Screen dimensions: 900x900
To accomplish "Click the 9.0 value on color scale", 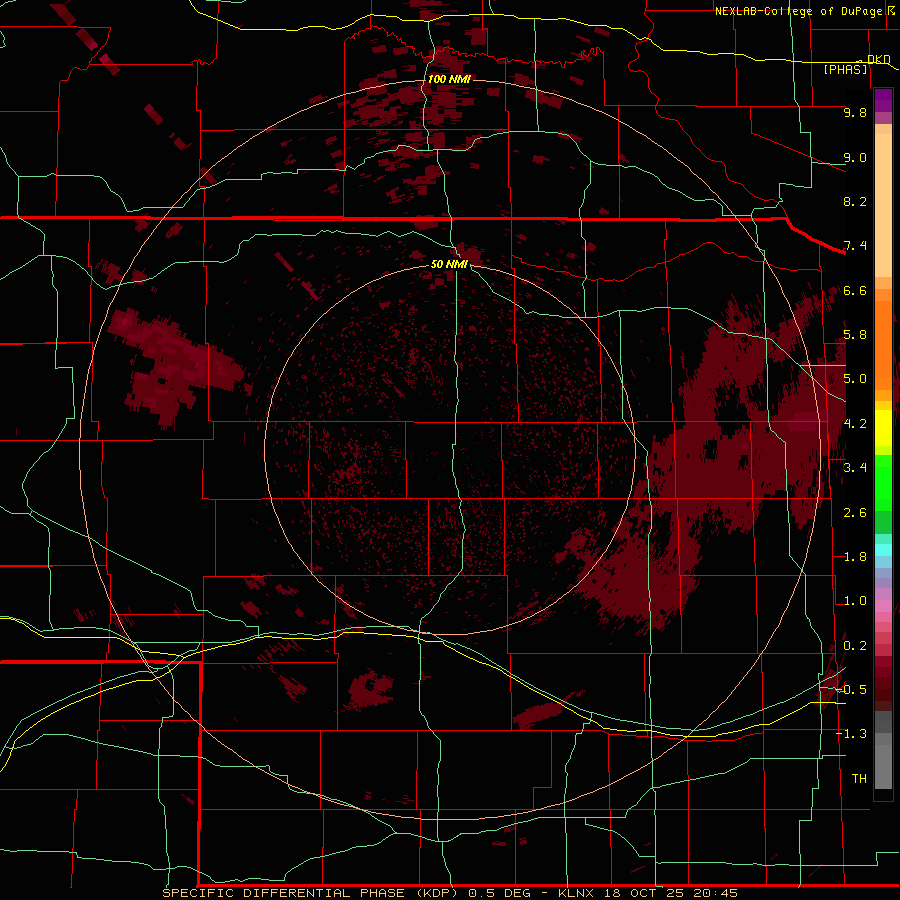I will click(x=855, y=157).
